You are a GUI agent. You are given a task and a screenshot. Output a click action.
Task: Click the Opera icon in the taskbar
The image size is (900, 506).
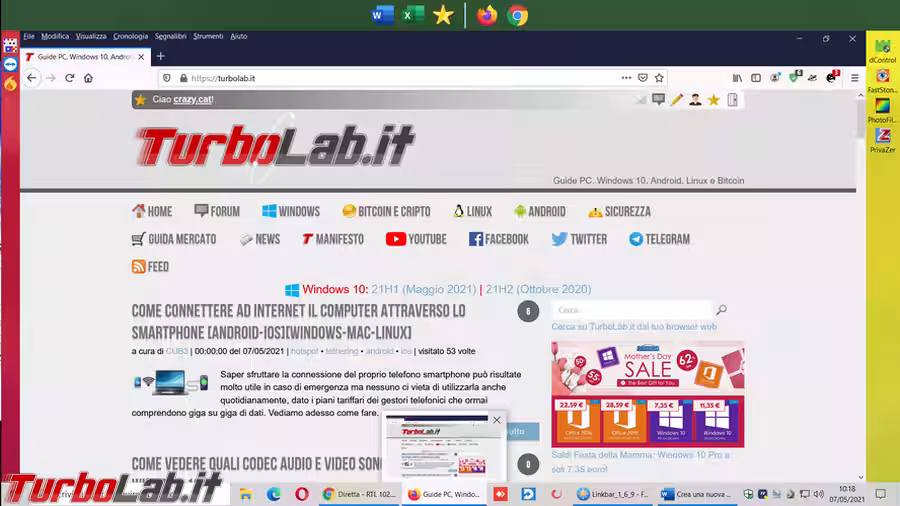(x=301, y=494)
